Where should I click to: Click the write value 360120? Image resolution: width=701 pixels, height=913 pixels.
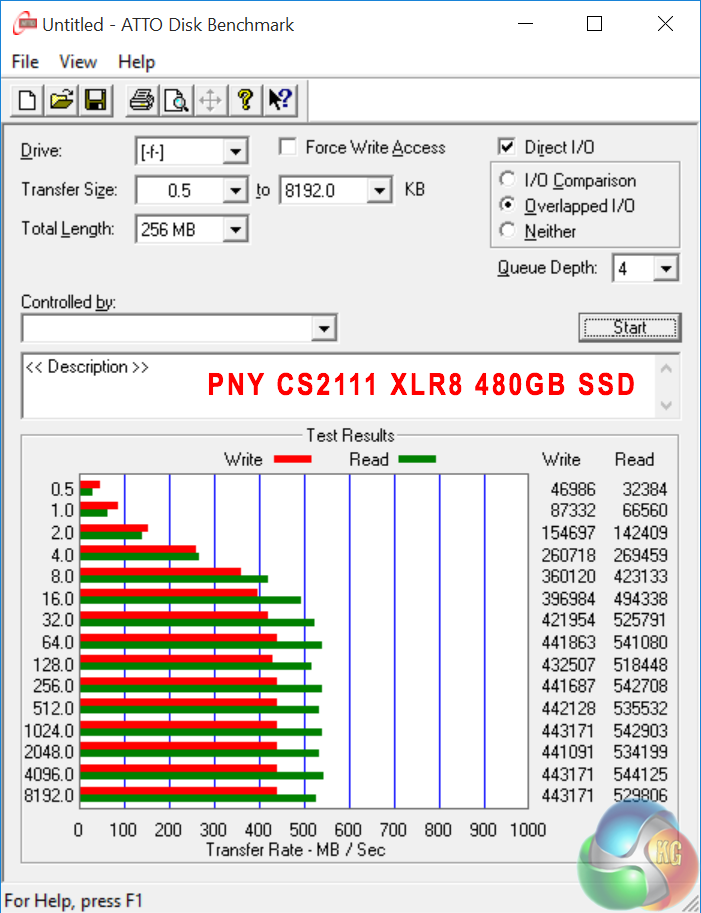click(x=568, y=576)
